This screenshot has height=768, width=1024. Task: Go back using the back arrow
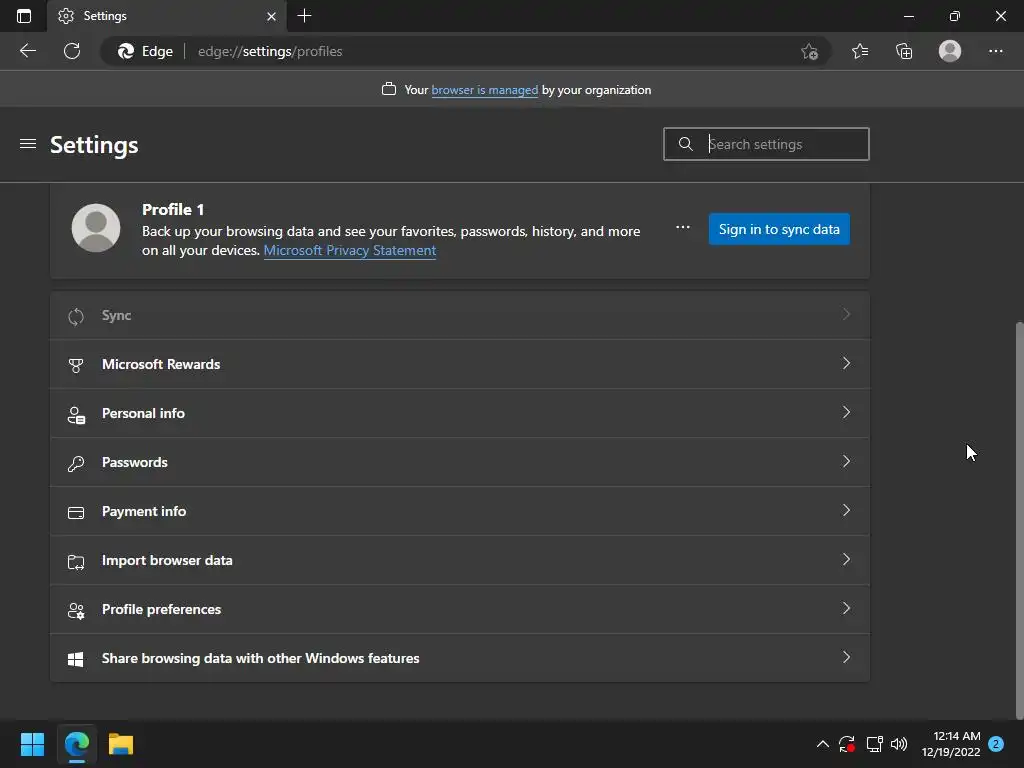click(x=27, y=51)
